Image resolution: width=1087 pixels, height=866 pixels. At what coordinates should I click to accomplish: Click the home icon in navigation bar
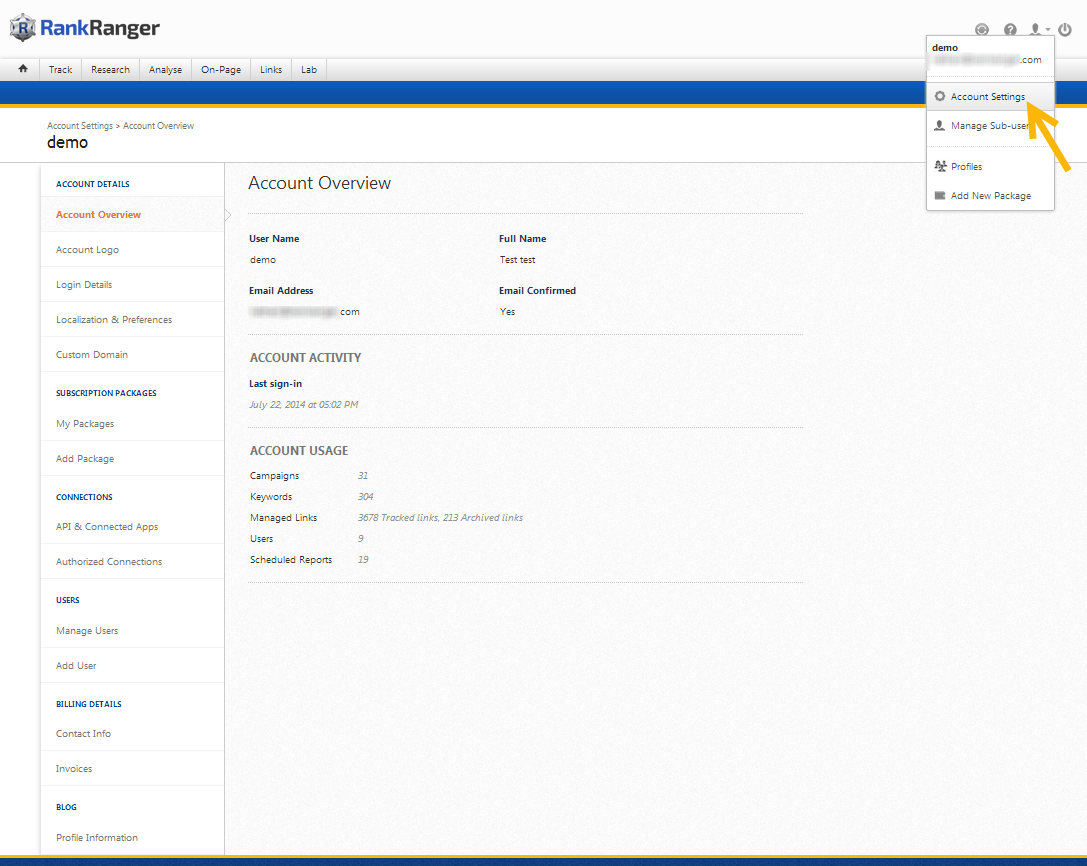[23, 69]
